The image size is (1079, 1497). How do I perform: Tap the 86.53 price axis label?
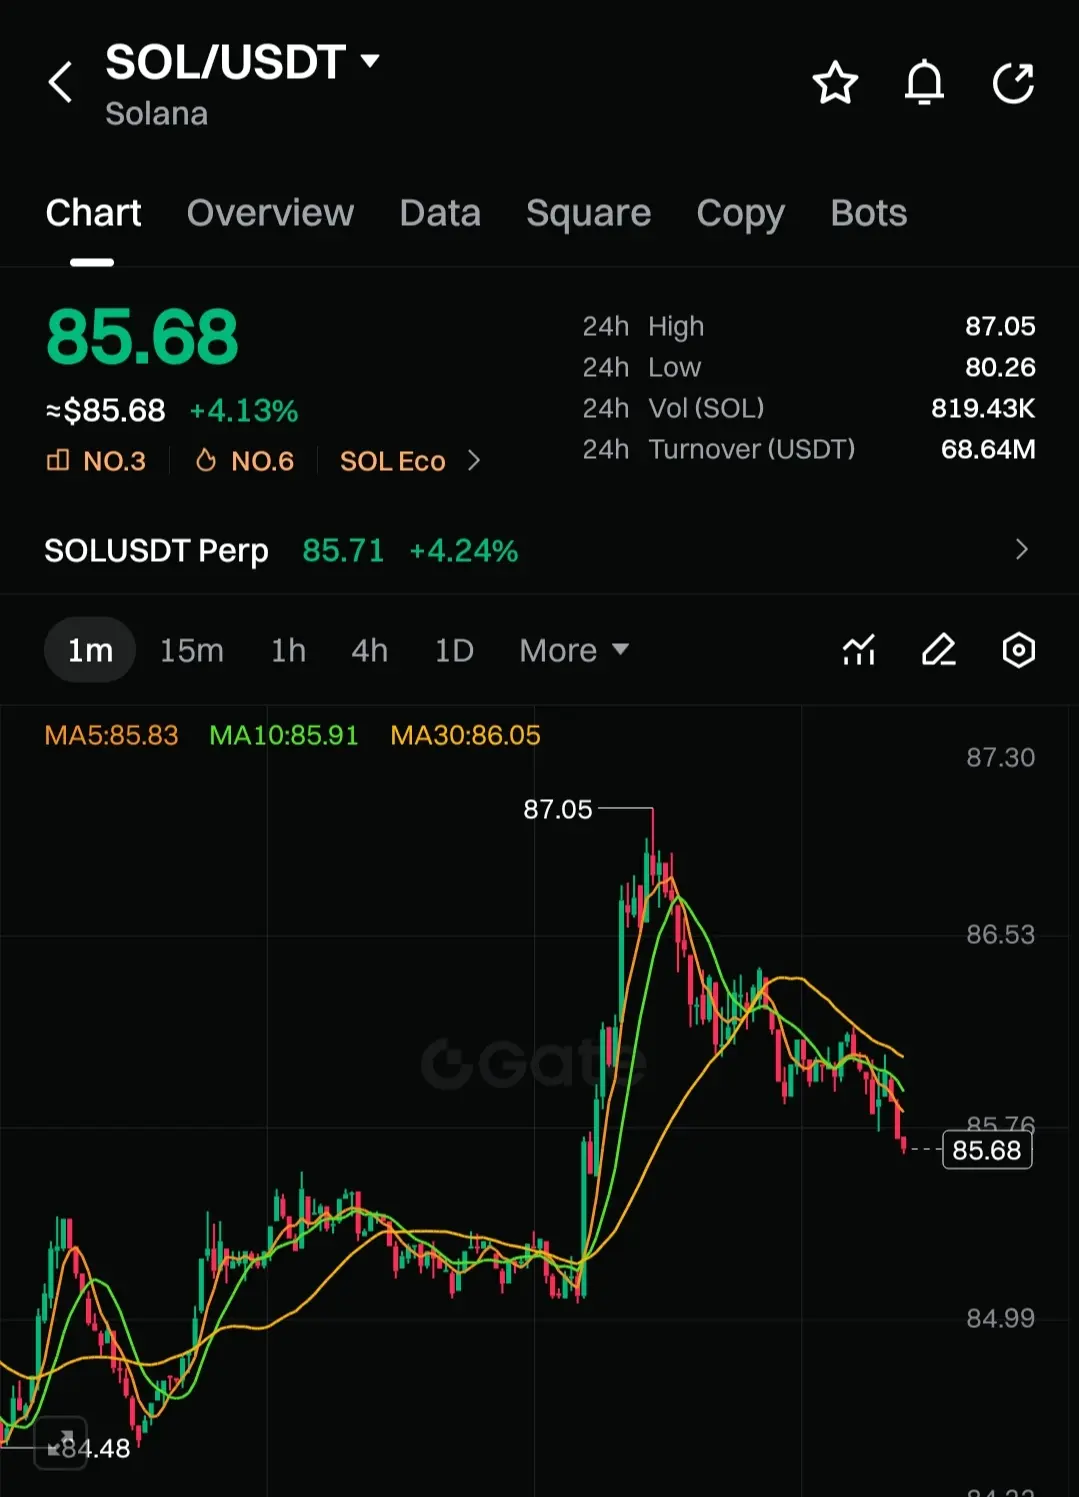point(1000,935)
